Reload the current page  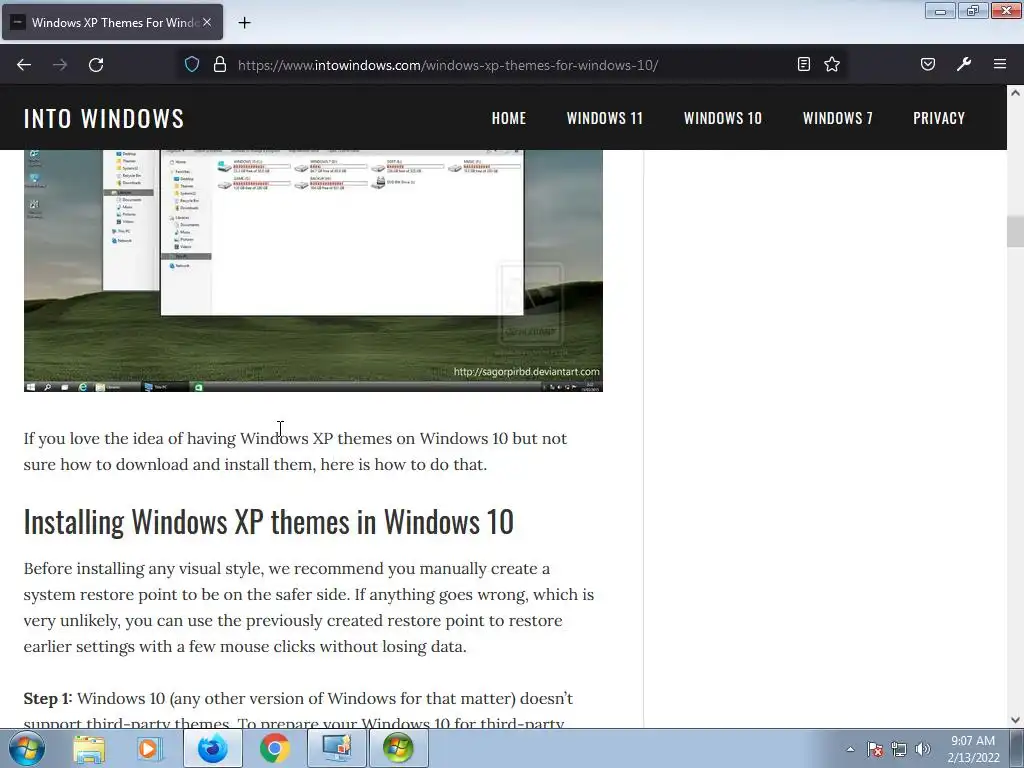[96, 65]
